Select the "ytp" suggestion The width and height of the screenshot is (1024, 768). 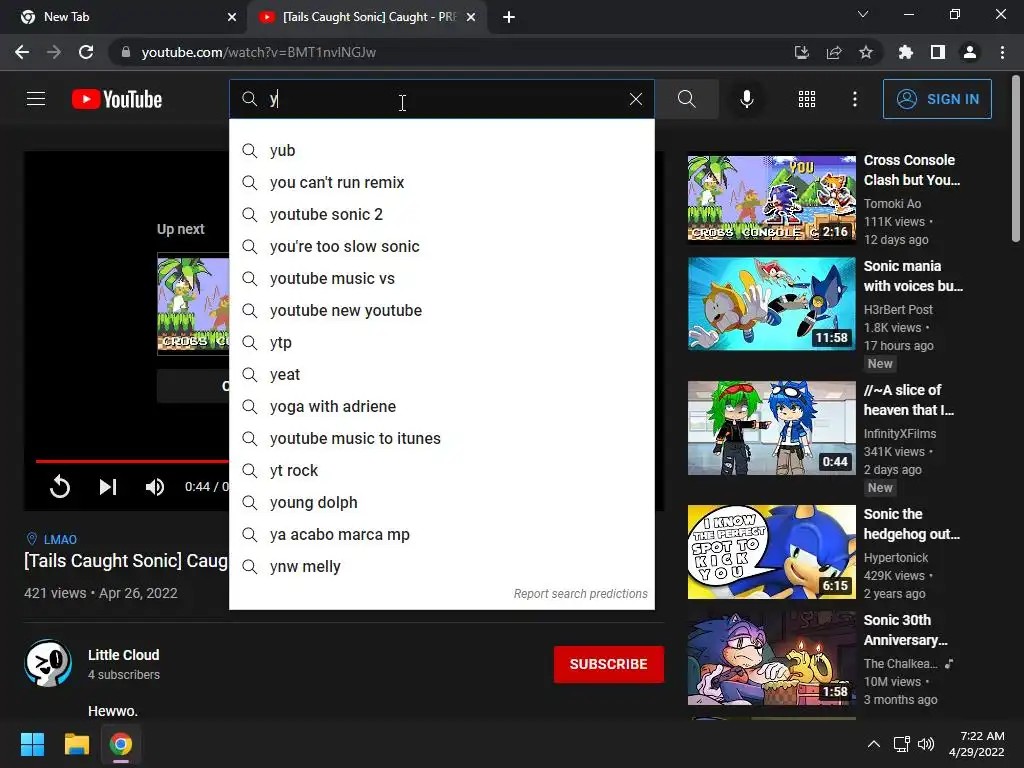pos(441,342)
